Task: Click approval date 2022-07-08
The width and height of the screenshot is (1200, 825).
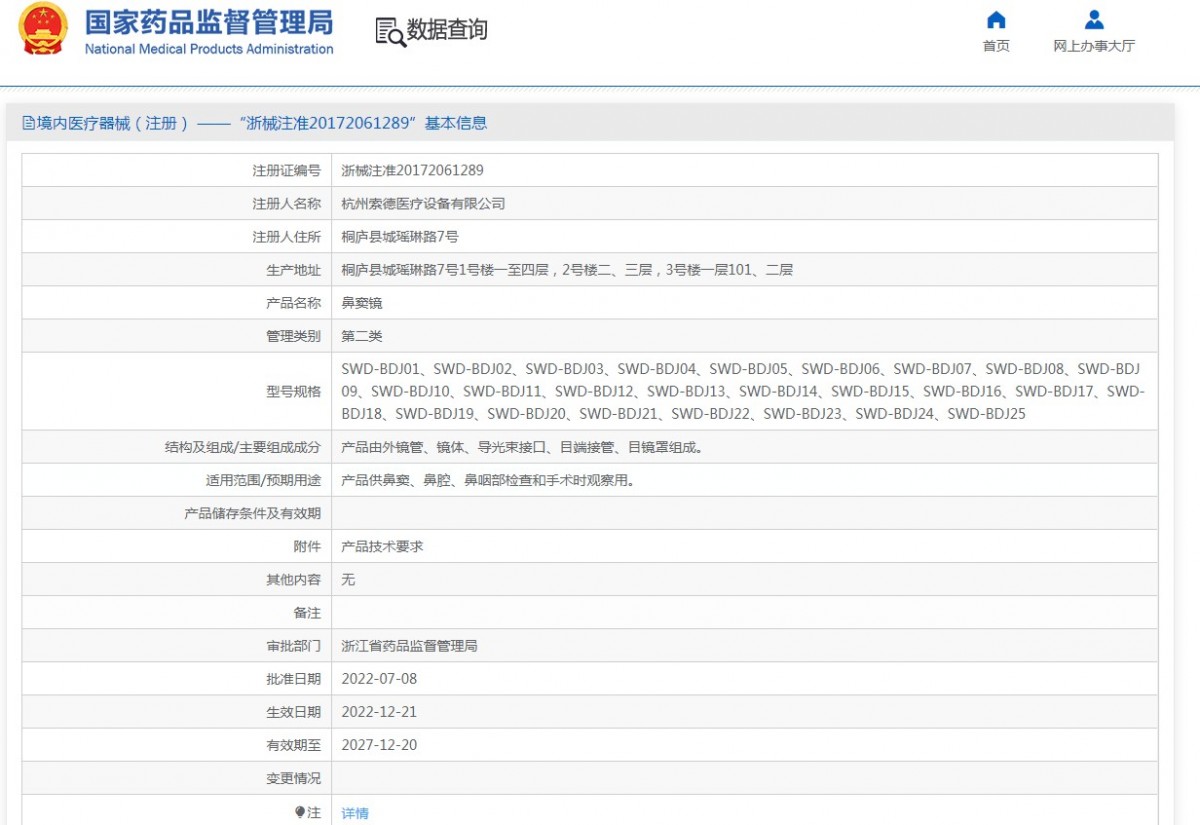Action: pos(379,679)
